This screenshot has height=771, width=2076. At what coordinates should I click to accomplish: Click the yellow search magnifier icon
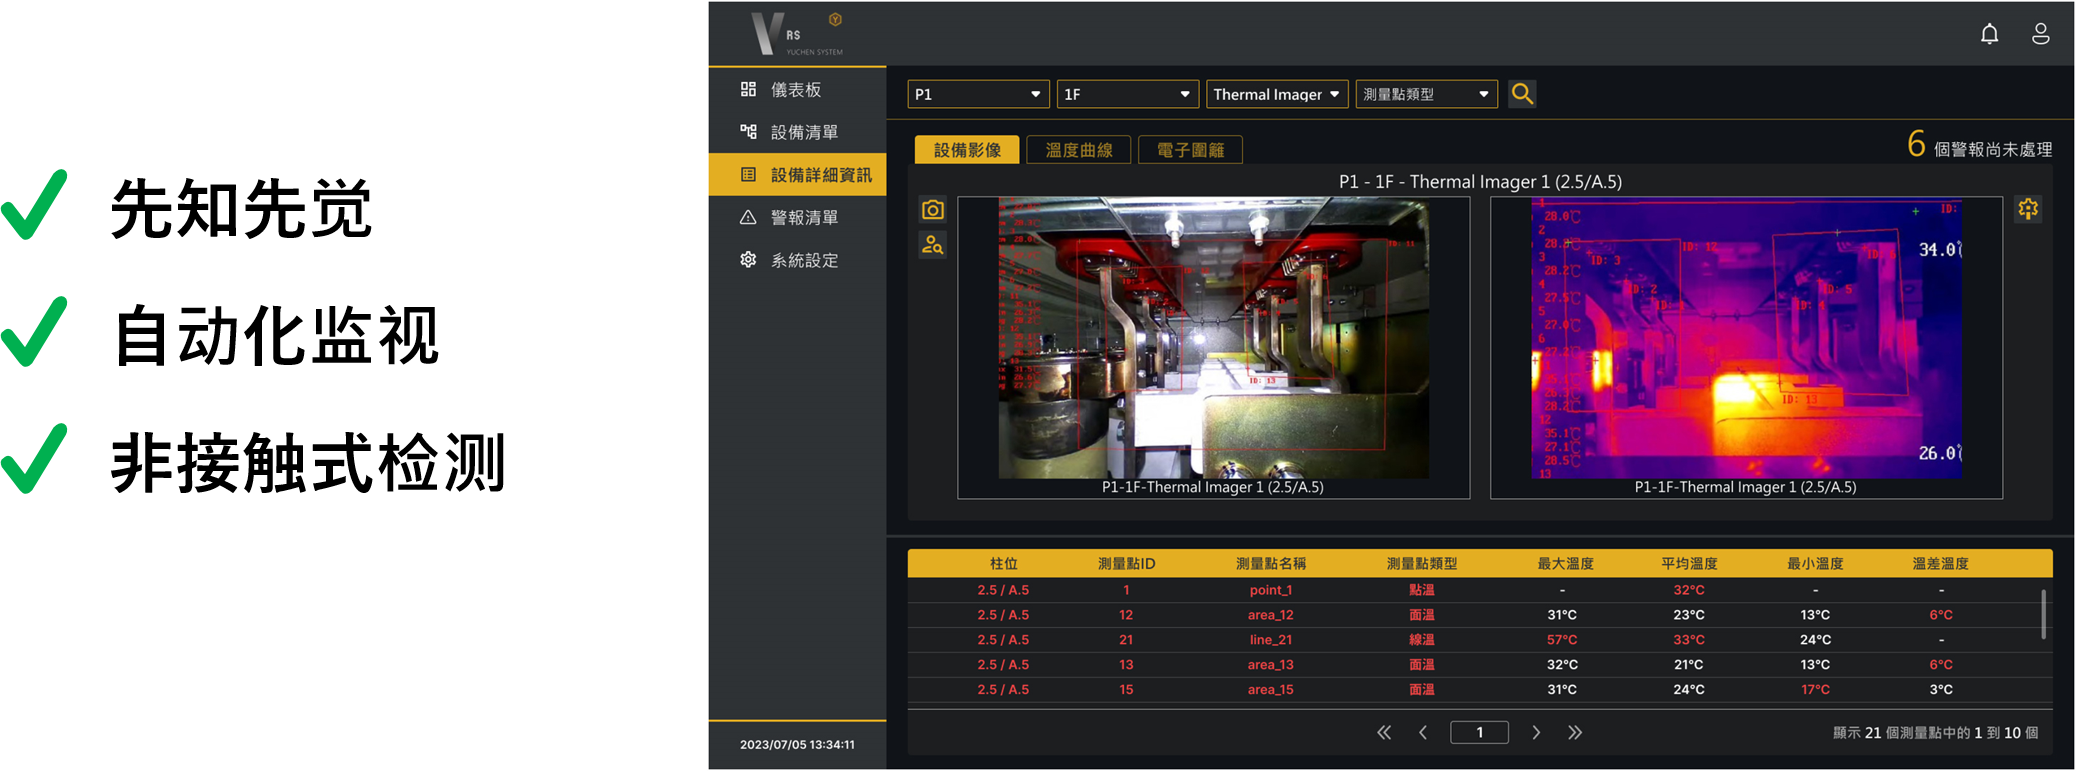tap(1522, 94)
